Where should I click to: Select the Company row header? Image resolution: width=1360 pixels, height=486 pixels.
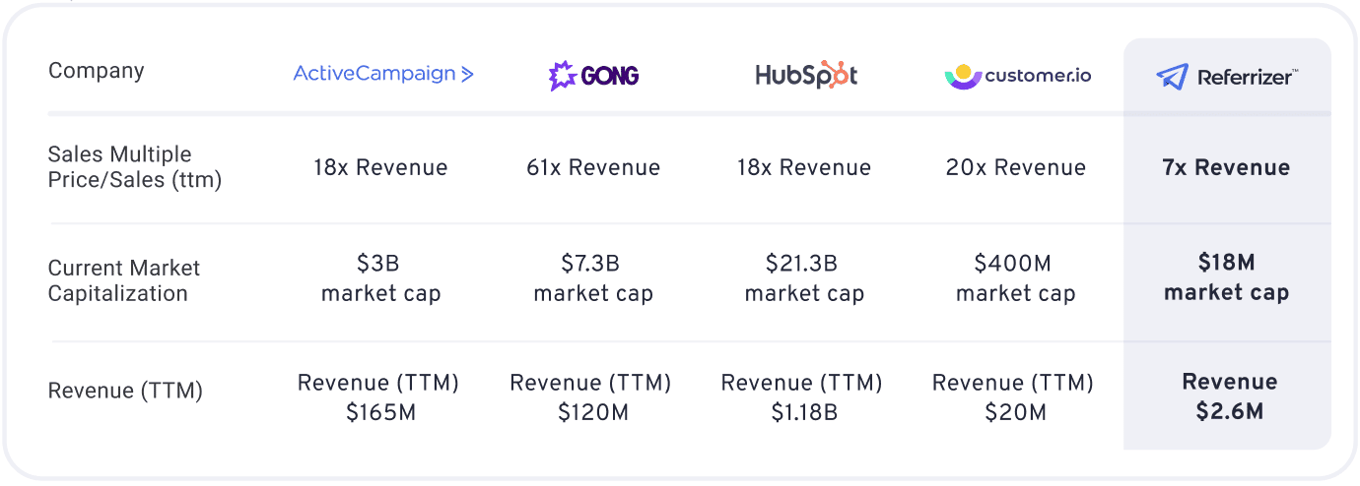(96, 71)
